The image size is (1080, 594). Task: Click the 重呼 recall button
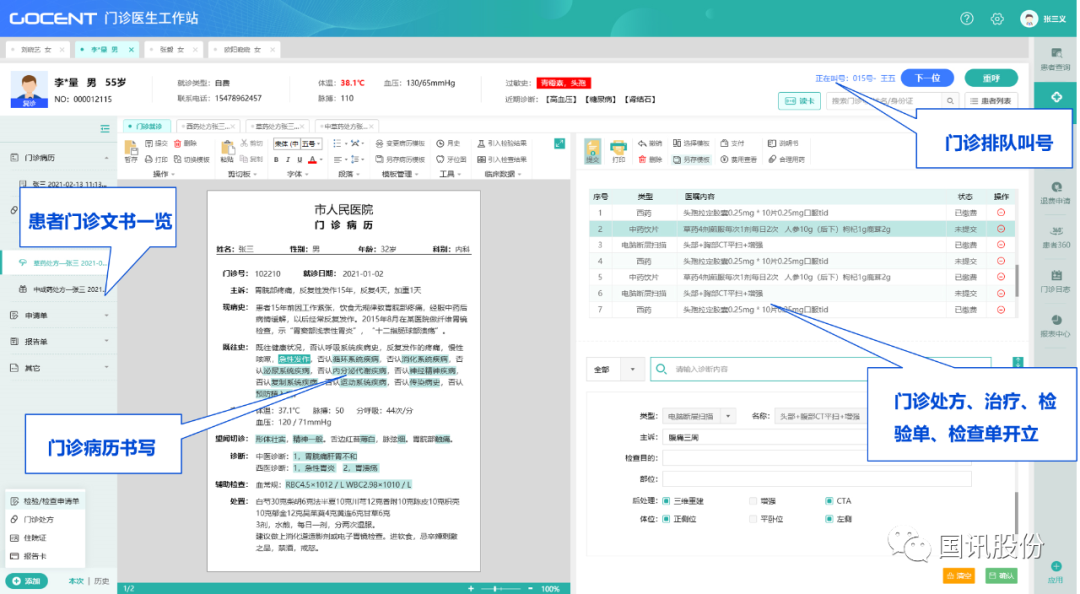click(x=991, y=78)
